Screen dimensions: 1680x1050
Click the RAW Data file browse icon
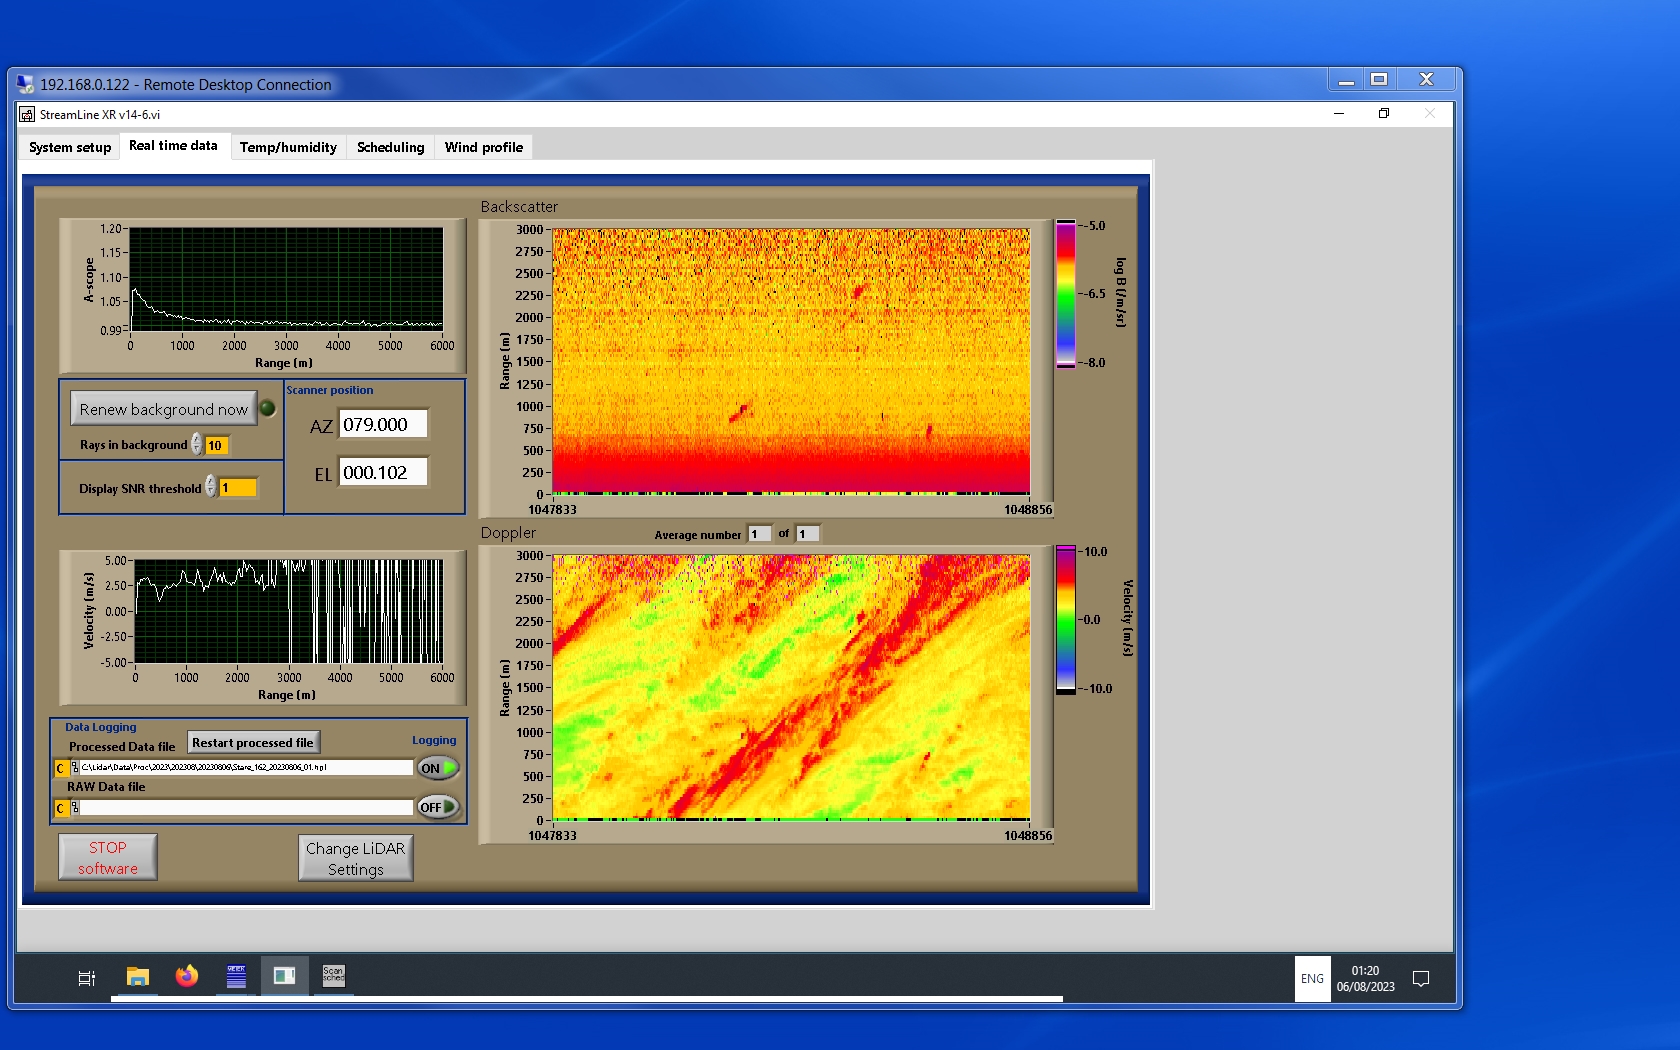coord(75,807)
